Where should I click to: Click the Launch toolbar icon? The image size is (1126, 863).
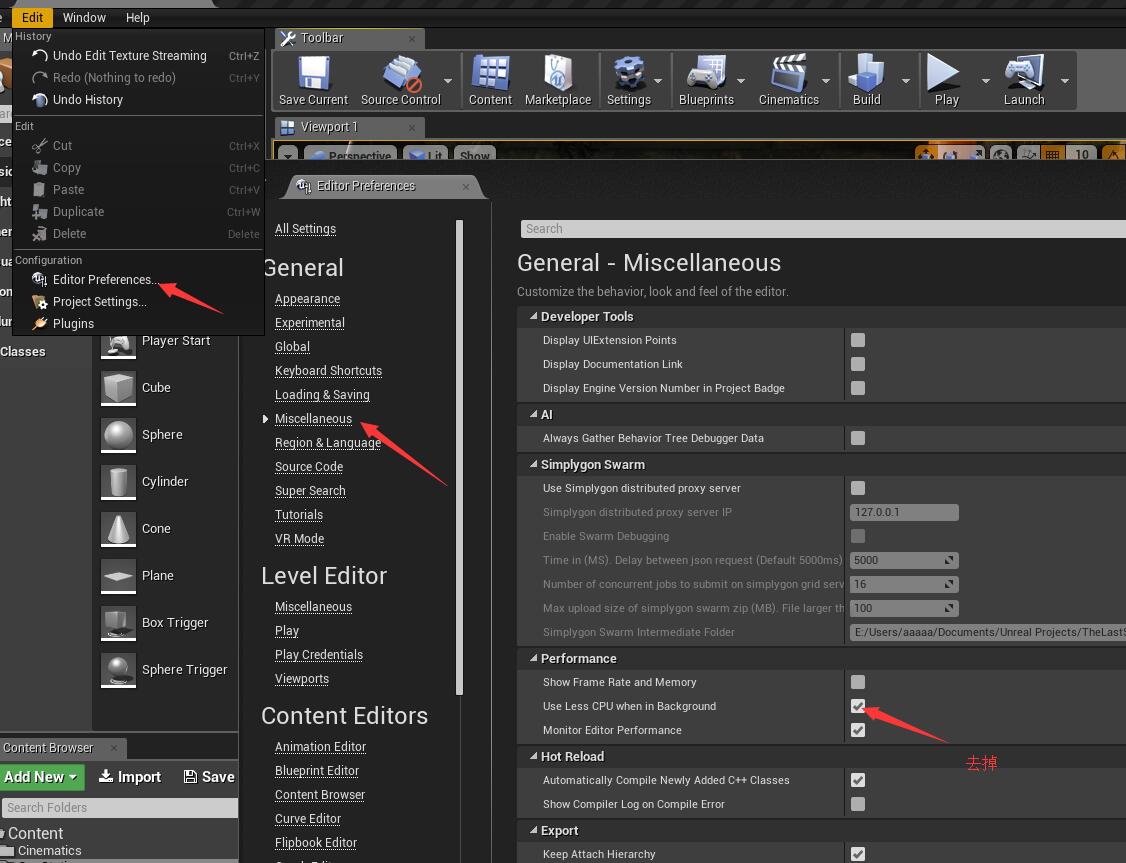coord(1024,73)
